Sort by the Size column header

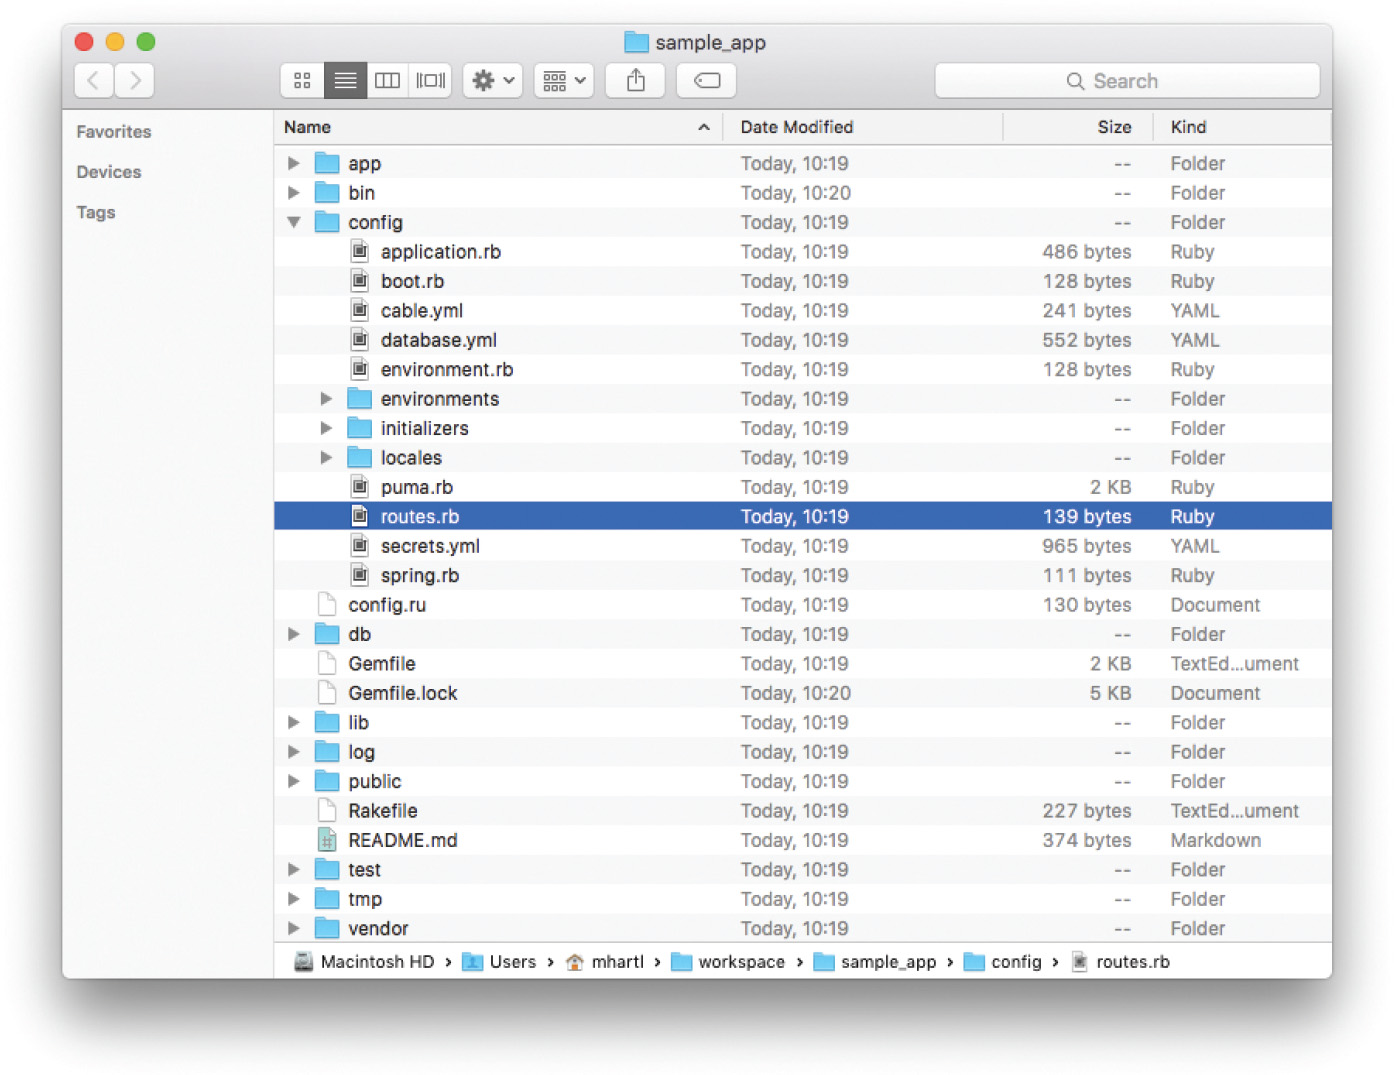(x=1078, y=127)
